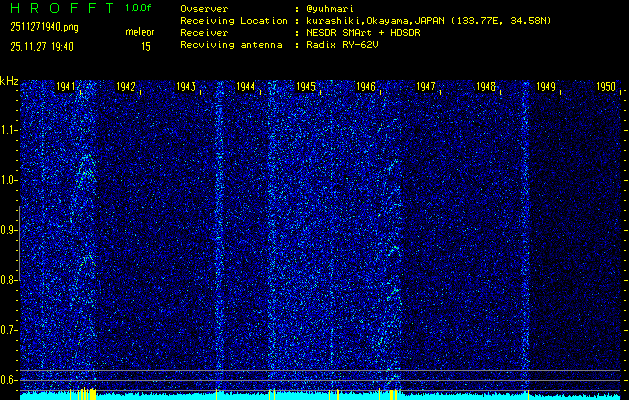Click the 'Receiving Location' label
The image size is (629, 400).
(x=234, y=21)
